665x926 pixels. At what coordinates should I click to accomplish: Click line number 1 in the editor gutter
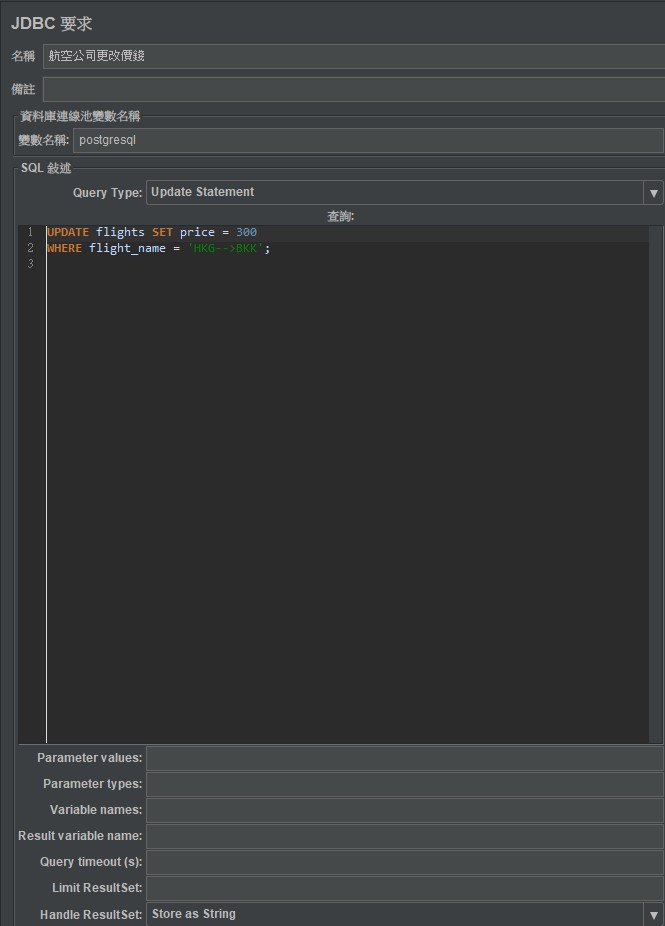click(30, 232)
